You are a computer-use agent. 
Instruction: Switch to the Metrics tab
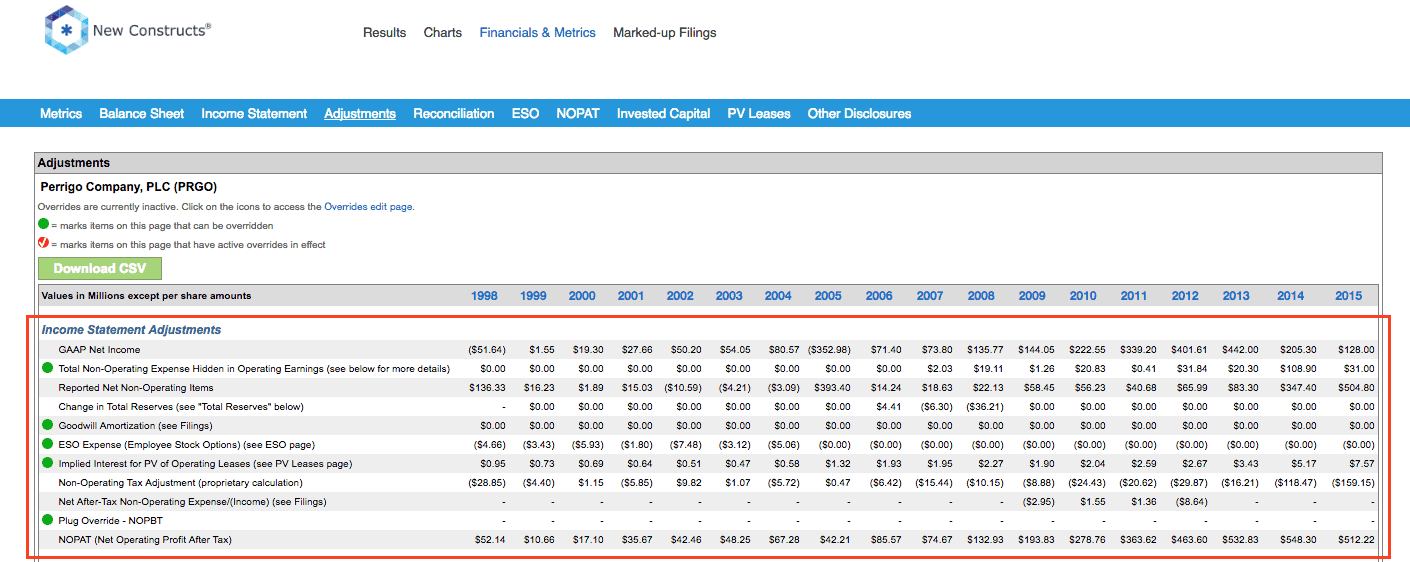pos(61,114)
